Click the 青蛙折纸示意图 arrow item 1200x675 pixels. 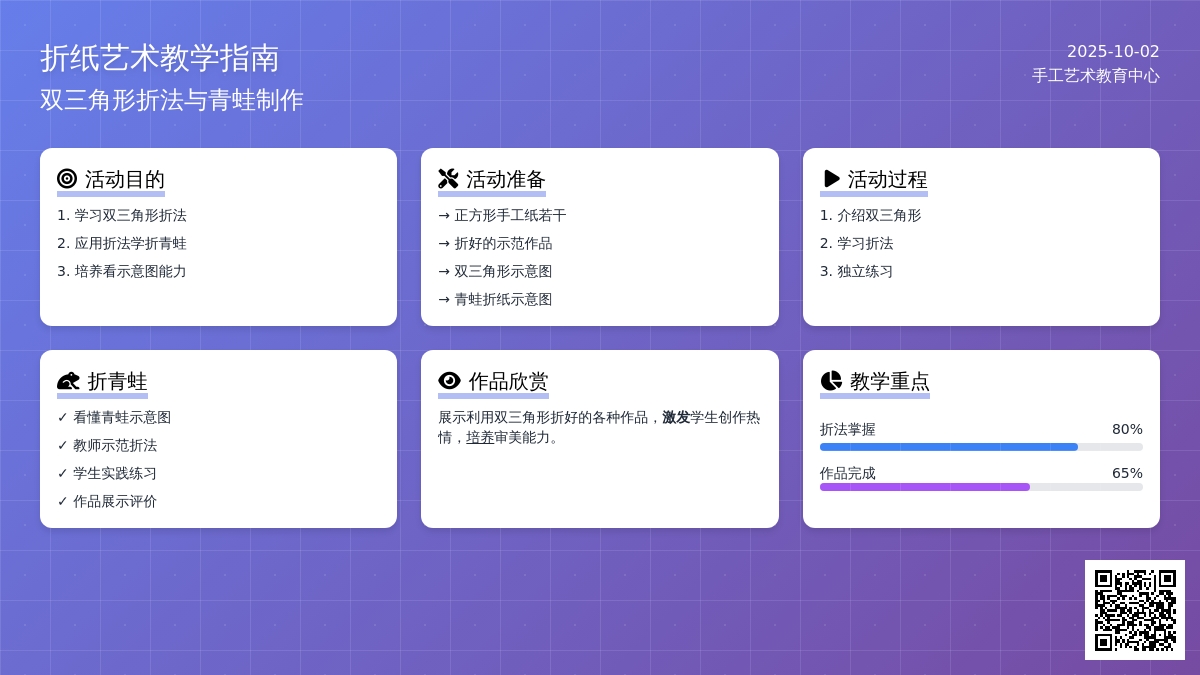coord(495,299)
